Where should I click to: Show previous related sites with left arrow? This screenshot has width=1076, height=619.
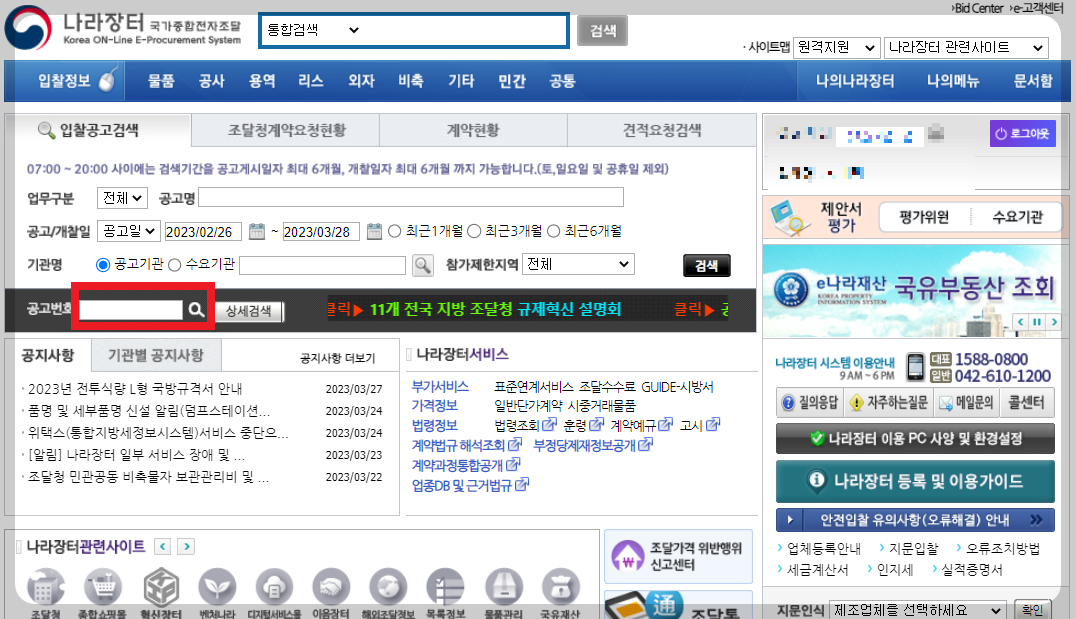click(163, 546)
